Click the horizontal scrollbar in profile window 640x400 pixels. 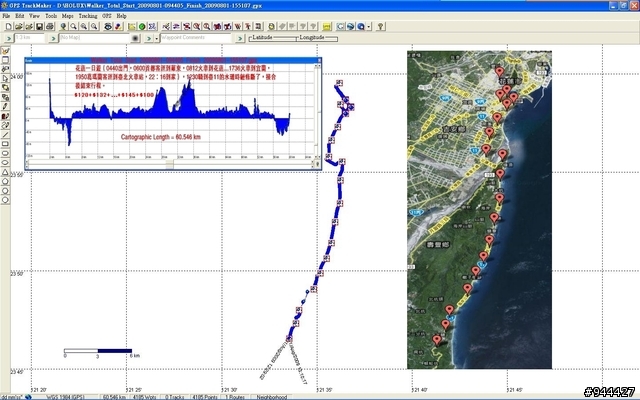click(169, 164)
